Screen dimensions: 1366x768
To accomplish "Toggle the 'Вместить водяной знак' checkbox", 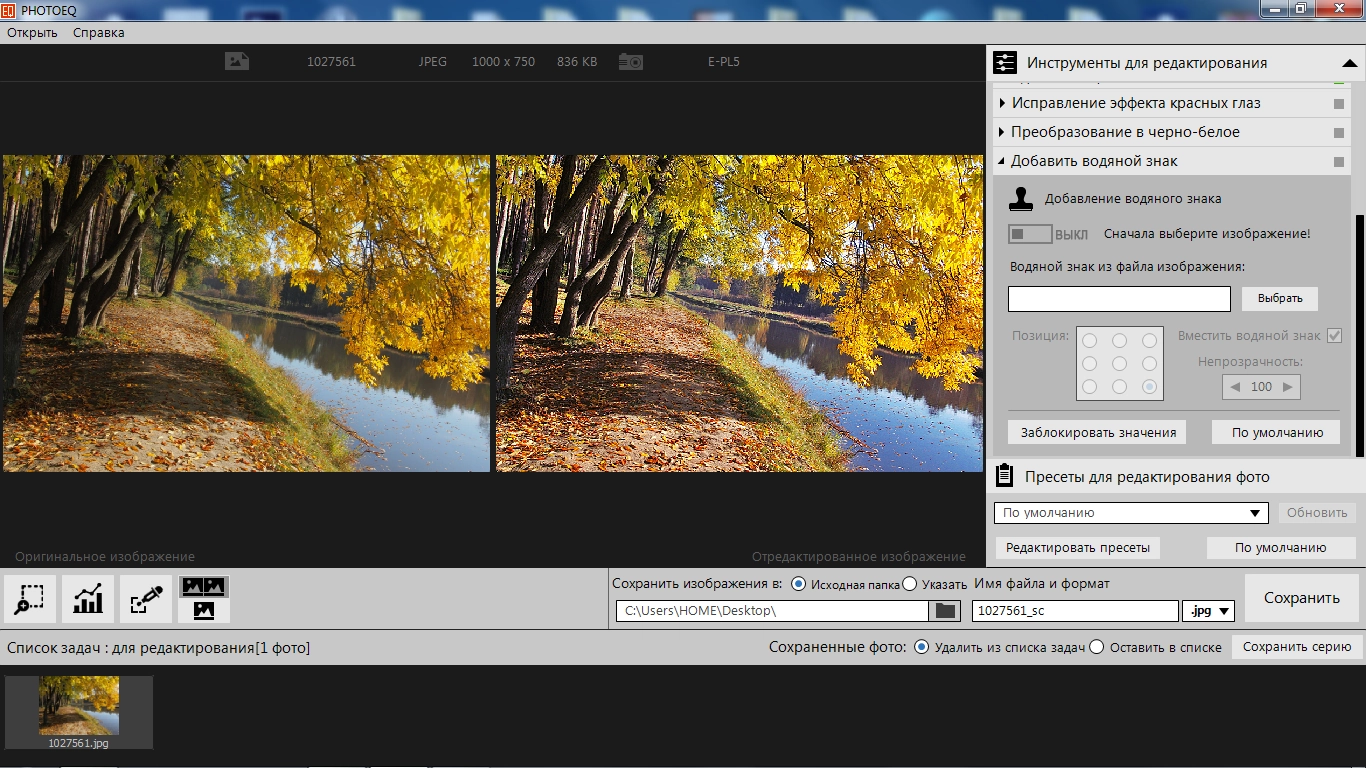I will pyautogui.click(x=1334, y=336).
